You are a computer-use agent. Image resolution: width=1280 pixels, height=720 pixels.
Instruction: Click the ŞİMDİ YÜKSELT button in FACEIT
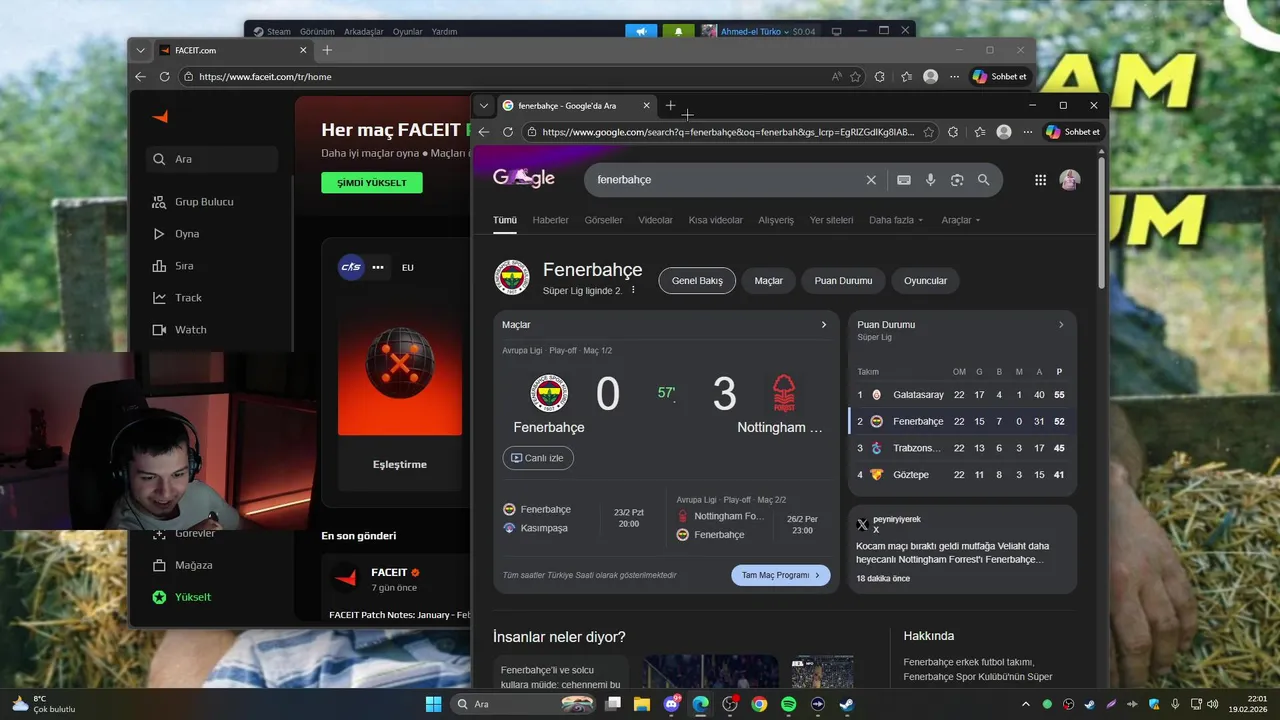[372, 183]
